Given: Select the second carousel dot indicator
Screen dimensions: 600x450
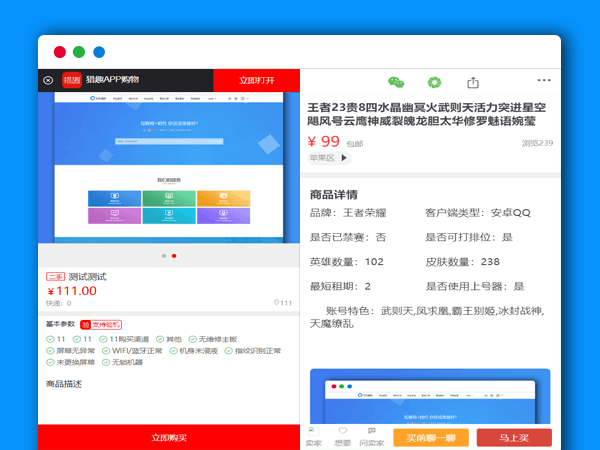Looking at the screenshot, I should point(174,256).
